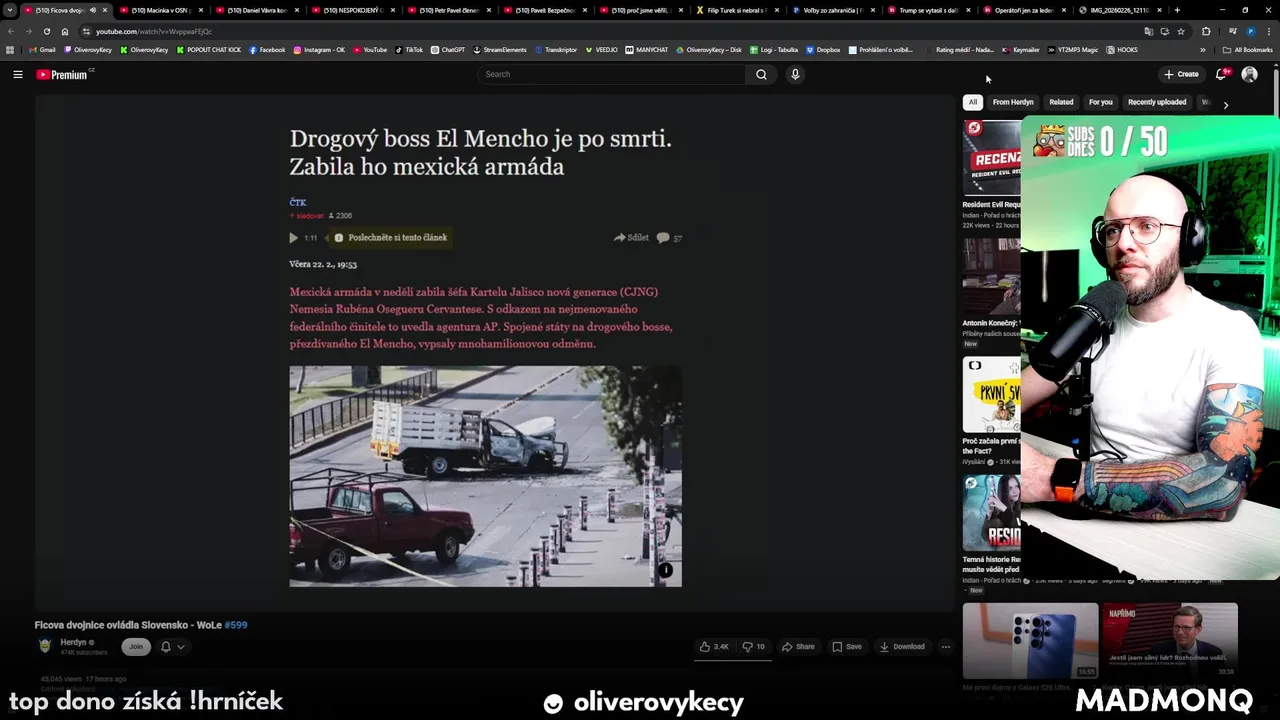The width and height of the screenshot is (1280, 720).
Task: Open the TikTok bookmark
Action: click(x=409, y=50)
